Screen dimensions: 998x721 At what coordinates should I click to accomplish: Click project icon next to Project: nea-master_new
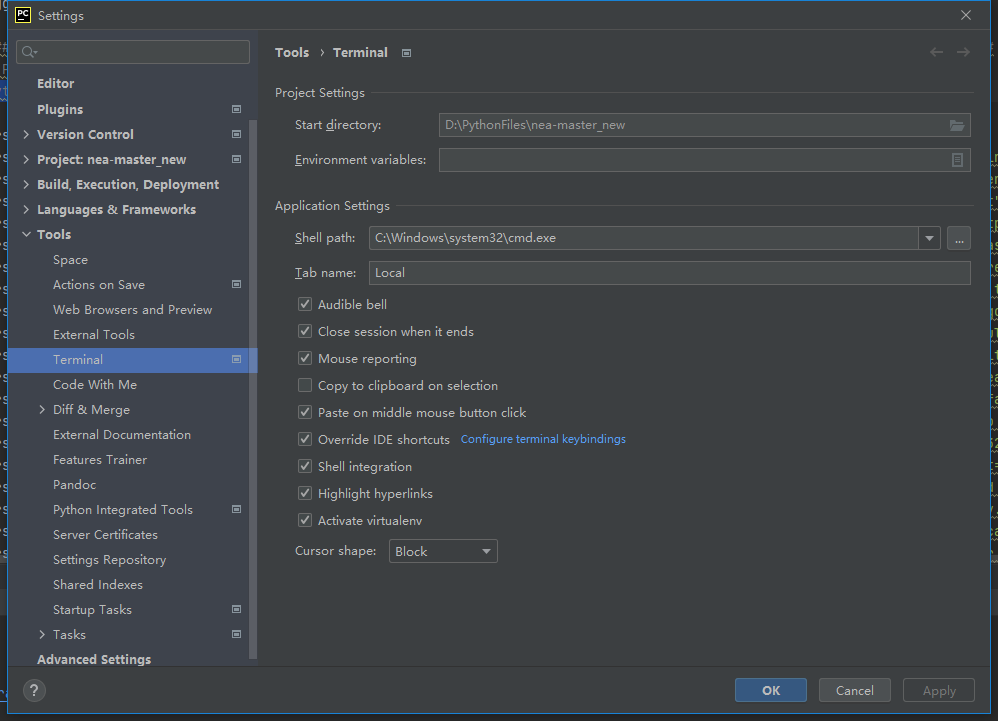click(236, 159)
